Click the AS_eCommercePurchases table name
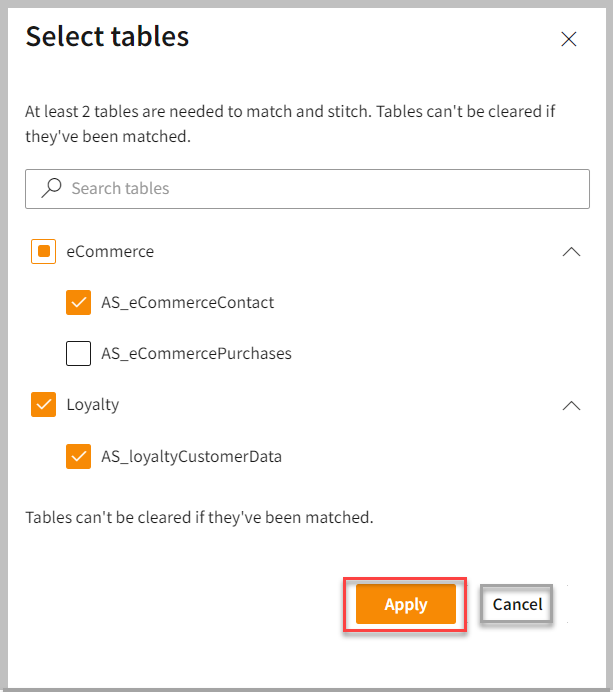613x692 pixels. pyautogui.click(x=196, y=353)
